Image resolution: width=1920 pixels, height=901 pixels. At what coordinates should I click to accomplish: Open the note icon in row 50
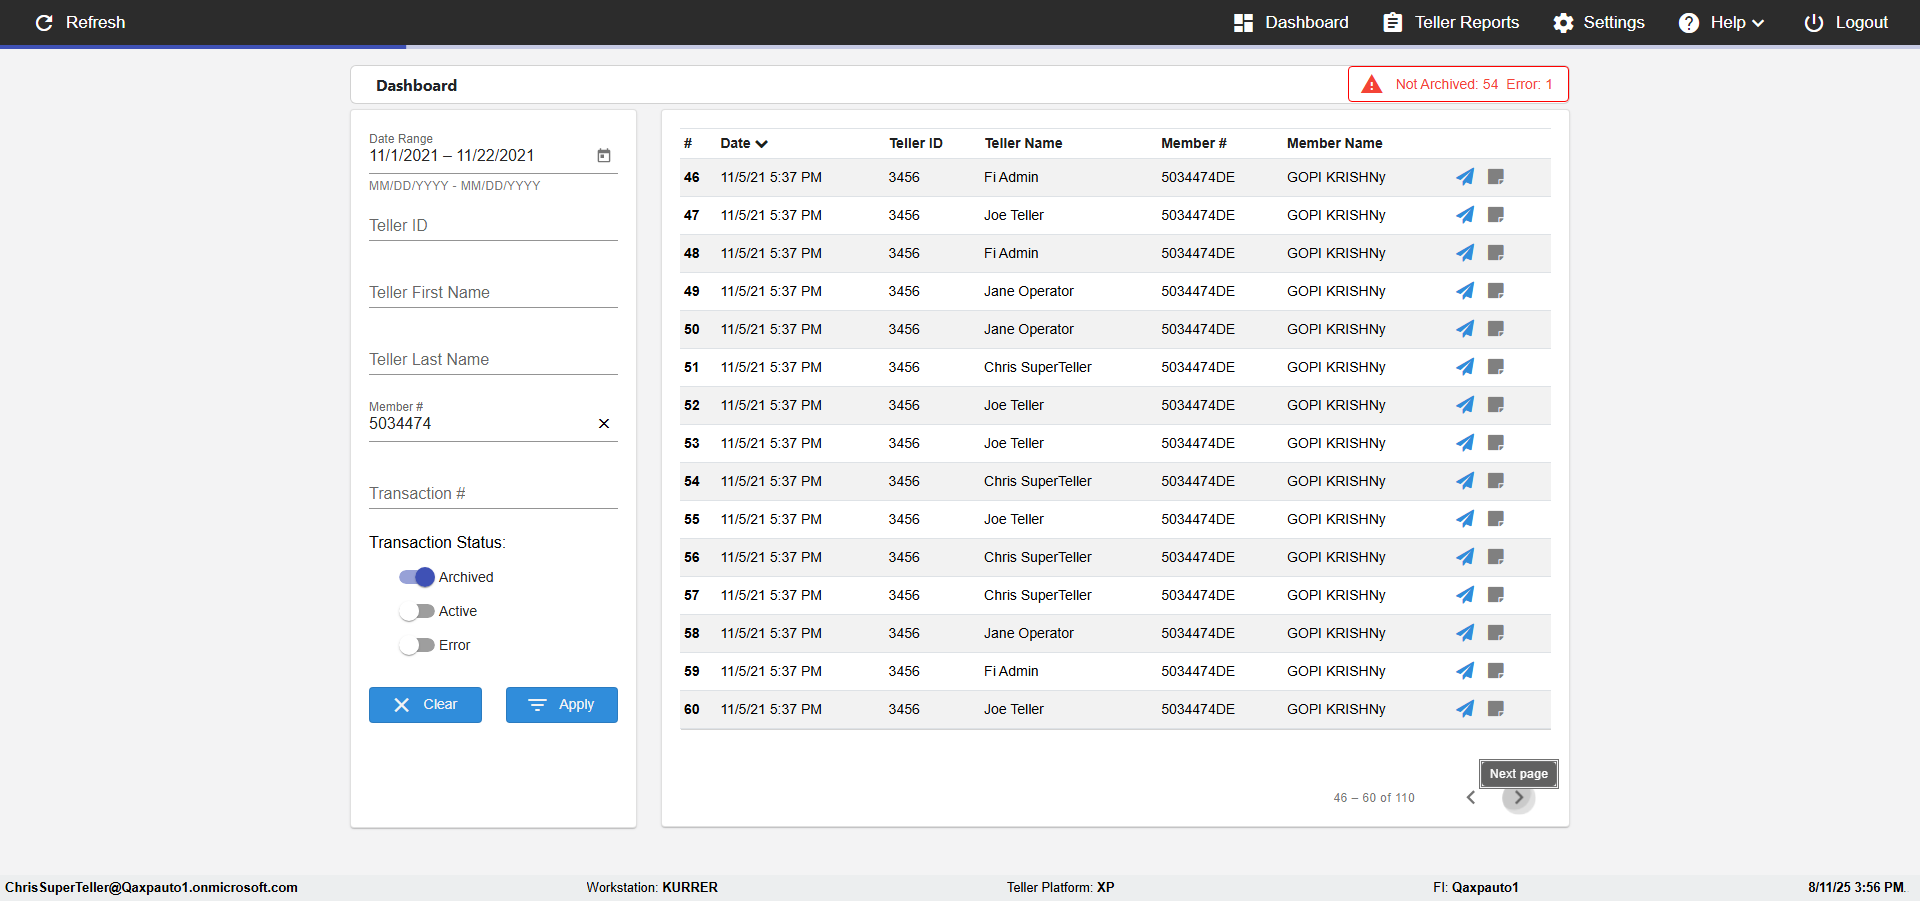click(1496, 329)
